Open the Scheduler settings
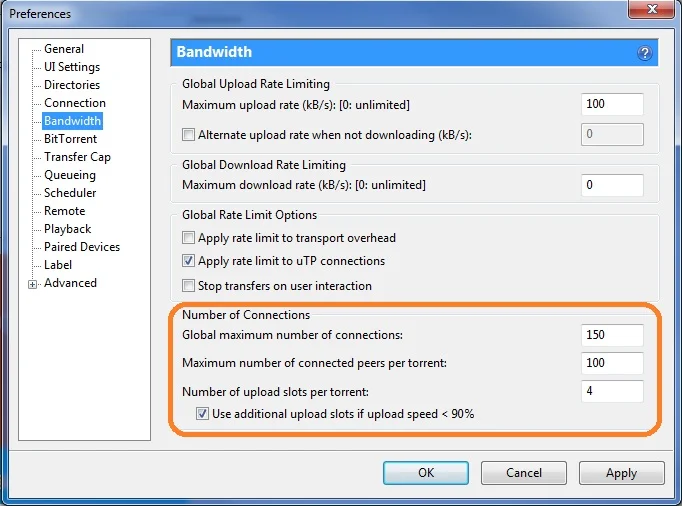 70,193
